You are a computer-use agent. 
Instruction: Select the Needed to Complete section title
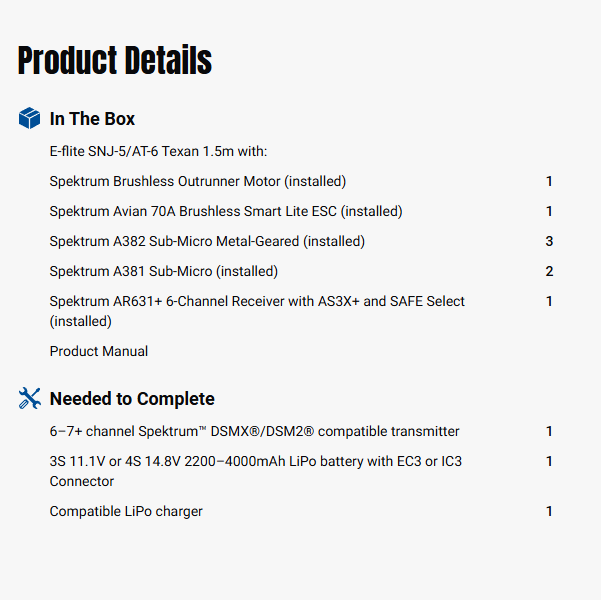coord(132,399)
